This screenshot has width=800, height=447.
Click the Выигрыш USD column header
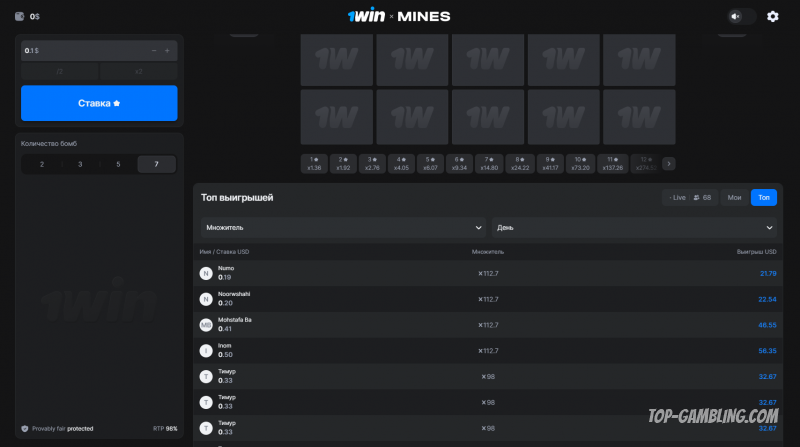pos(757,252)
